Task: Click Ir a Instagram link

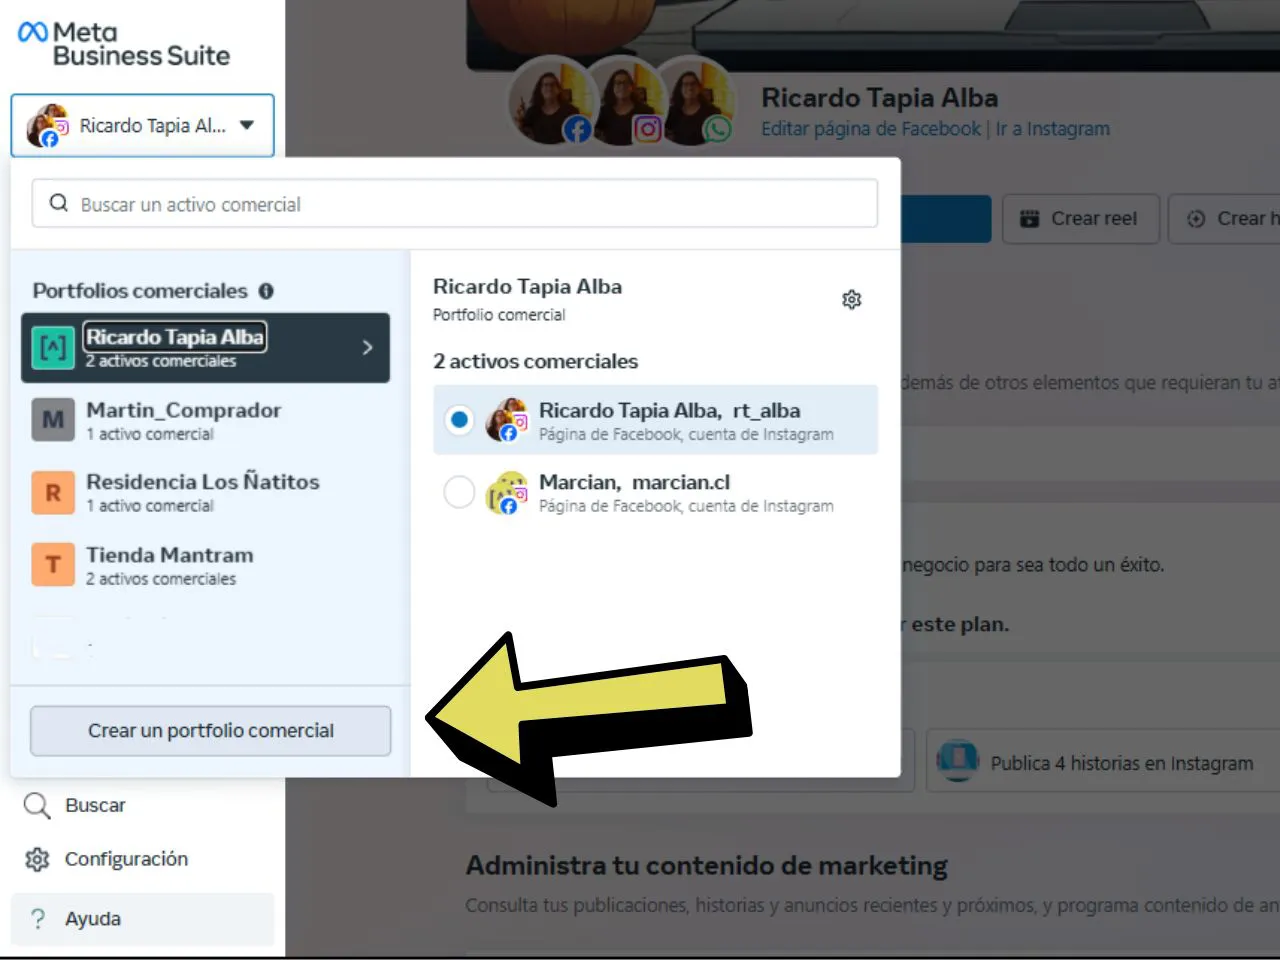Action: click(x=1053, y=129)
